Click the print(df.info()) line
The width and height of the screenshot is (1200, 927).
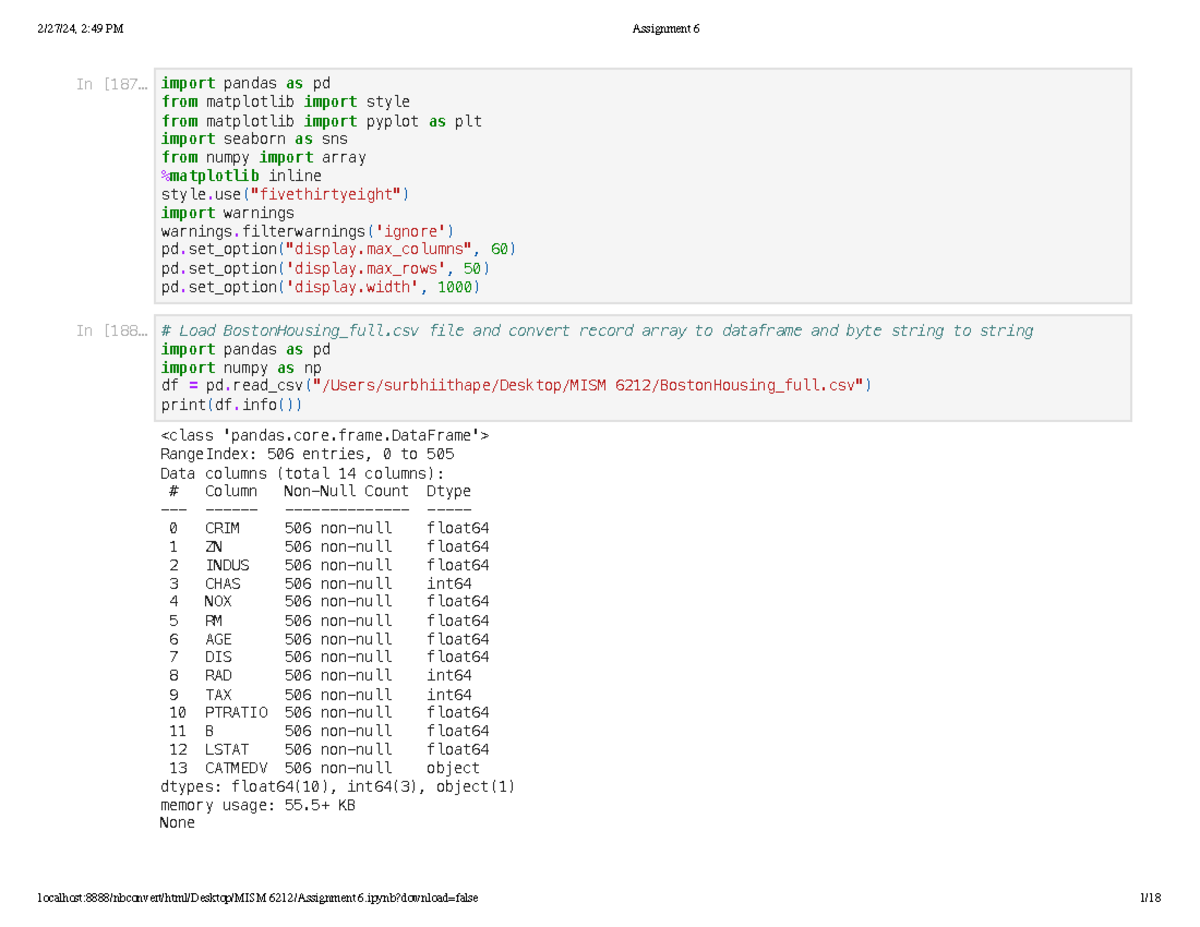coord(230,405)
